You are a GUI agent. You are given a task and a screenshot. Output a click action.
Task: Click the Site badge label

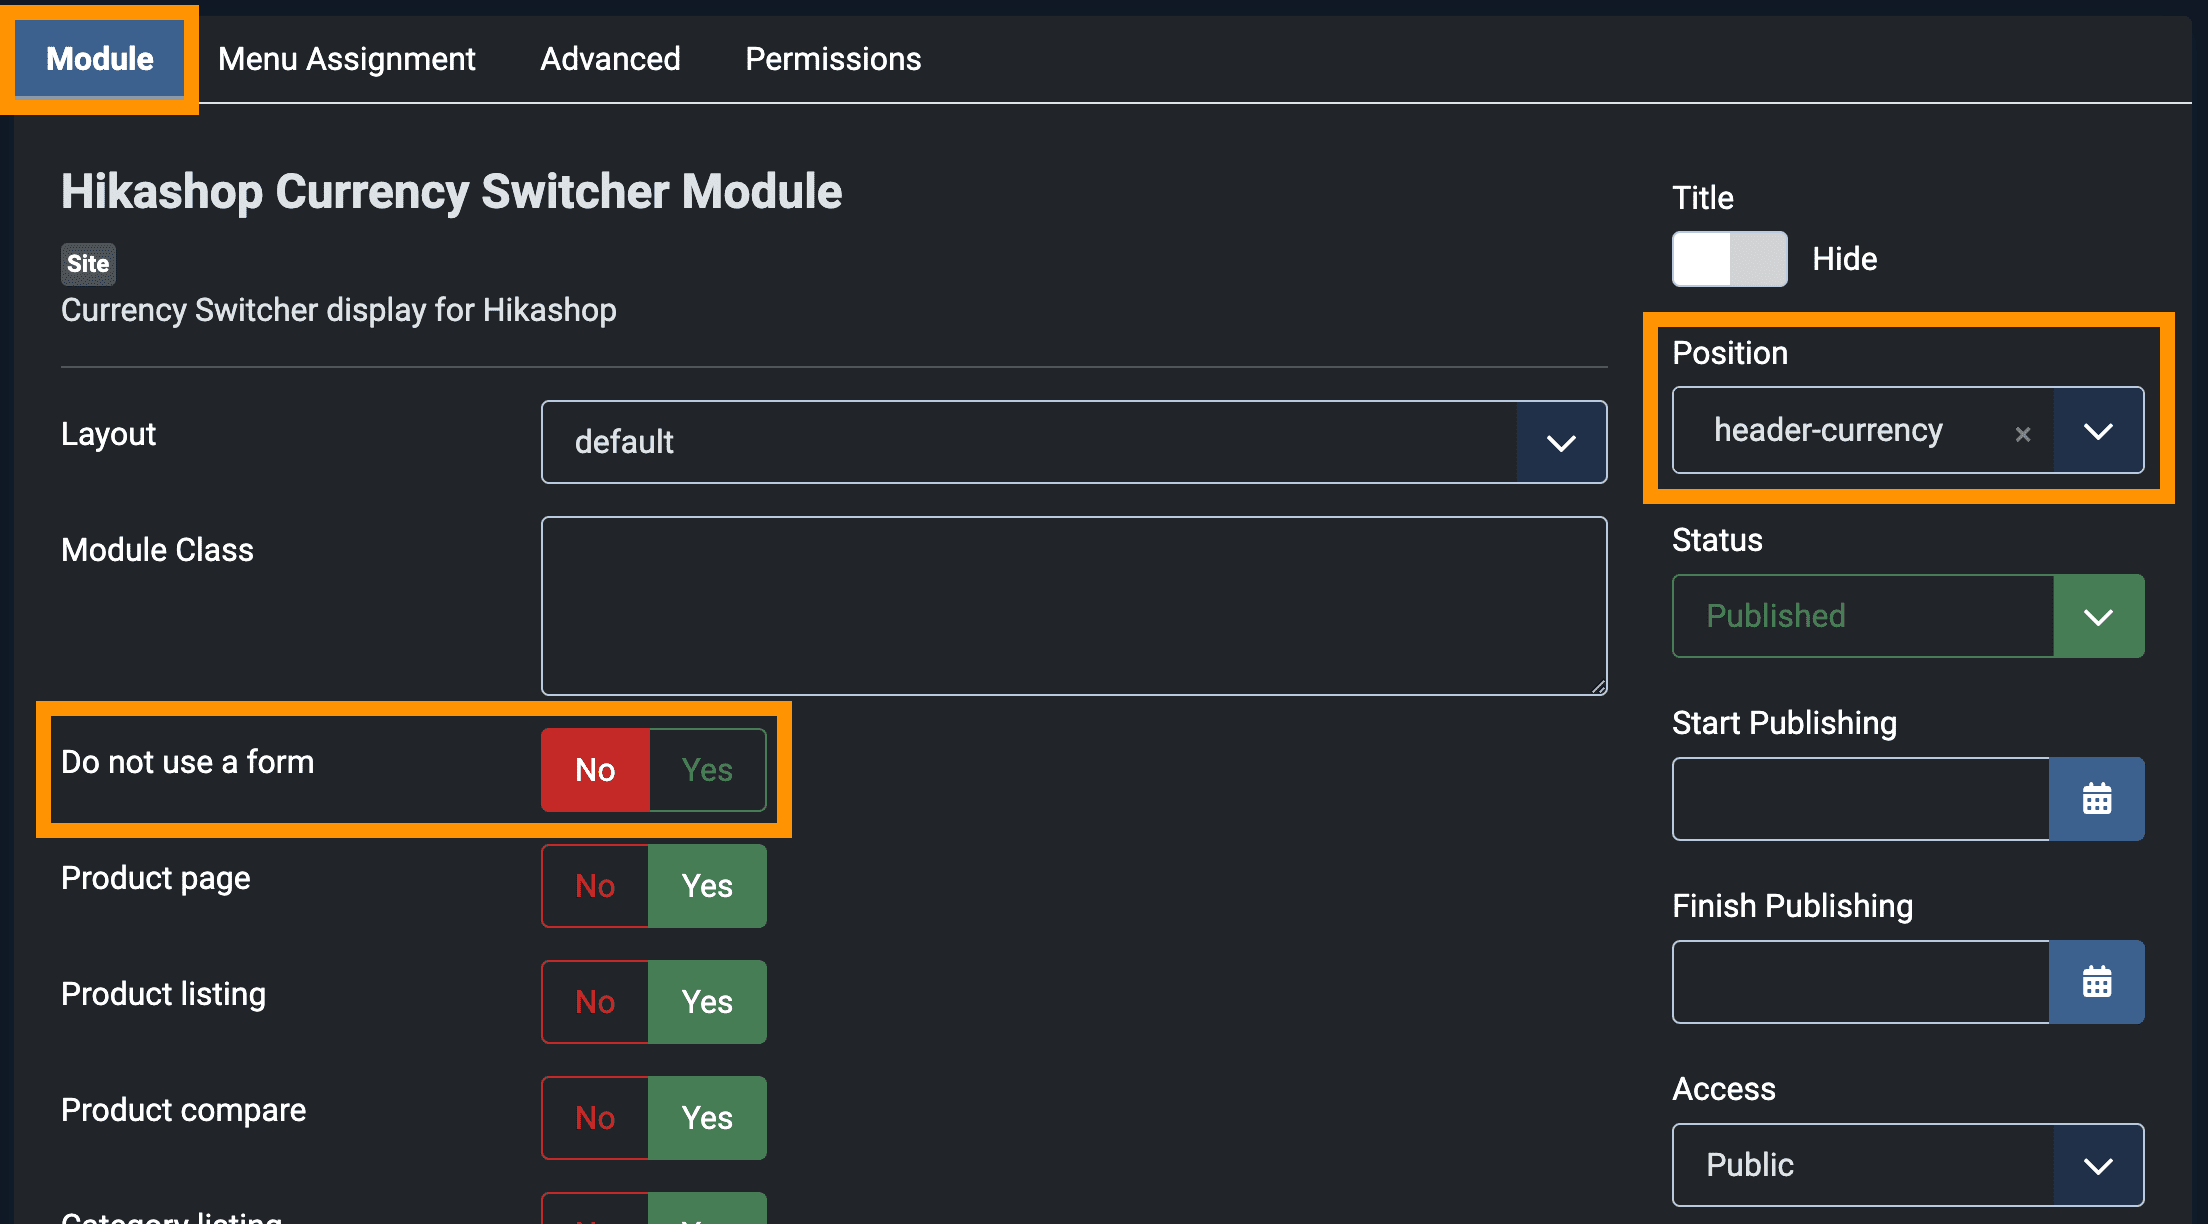88,264
